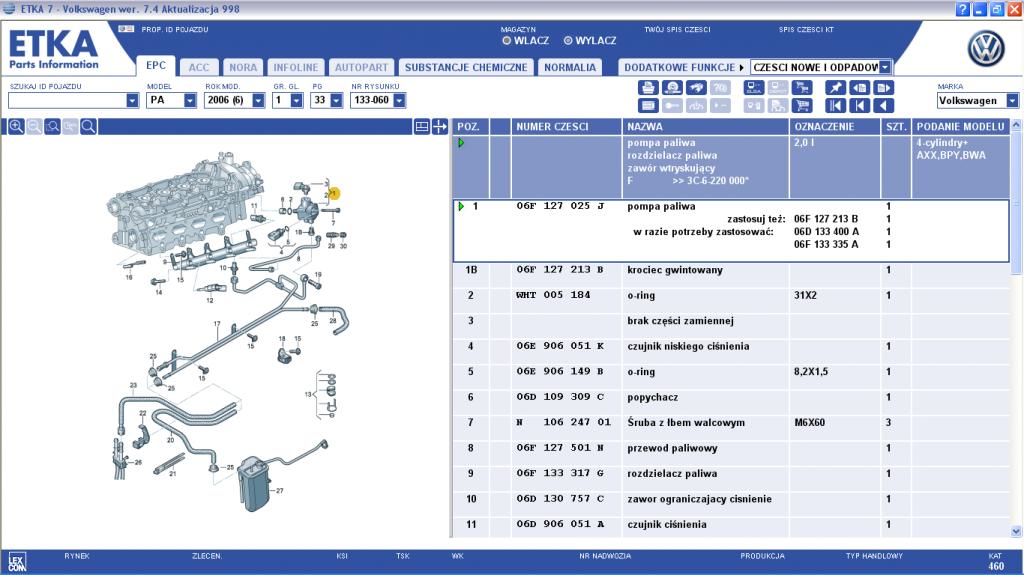Click yellow callout 1 in diagram
Image resolution: width=1024 pixels, height=575 pixels.
coord(334,193)
